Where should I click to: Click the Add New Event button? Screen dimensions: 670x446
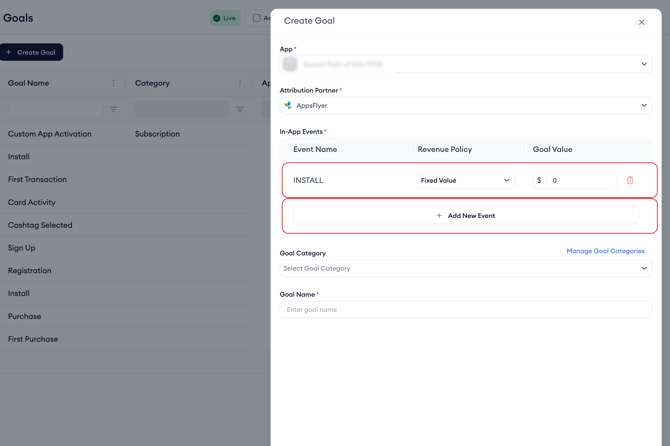click(465, 215)
